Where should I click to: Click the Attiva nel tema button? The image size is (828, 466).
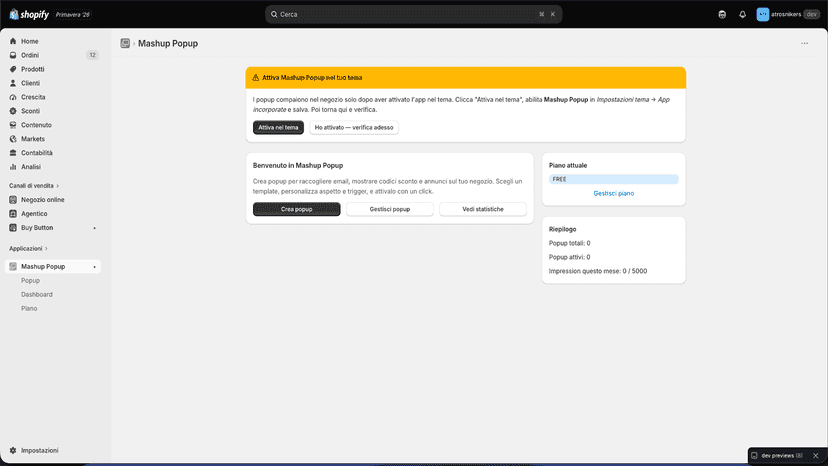tap(278, 127)
